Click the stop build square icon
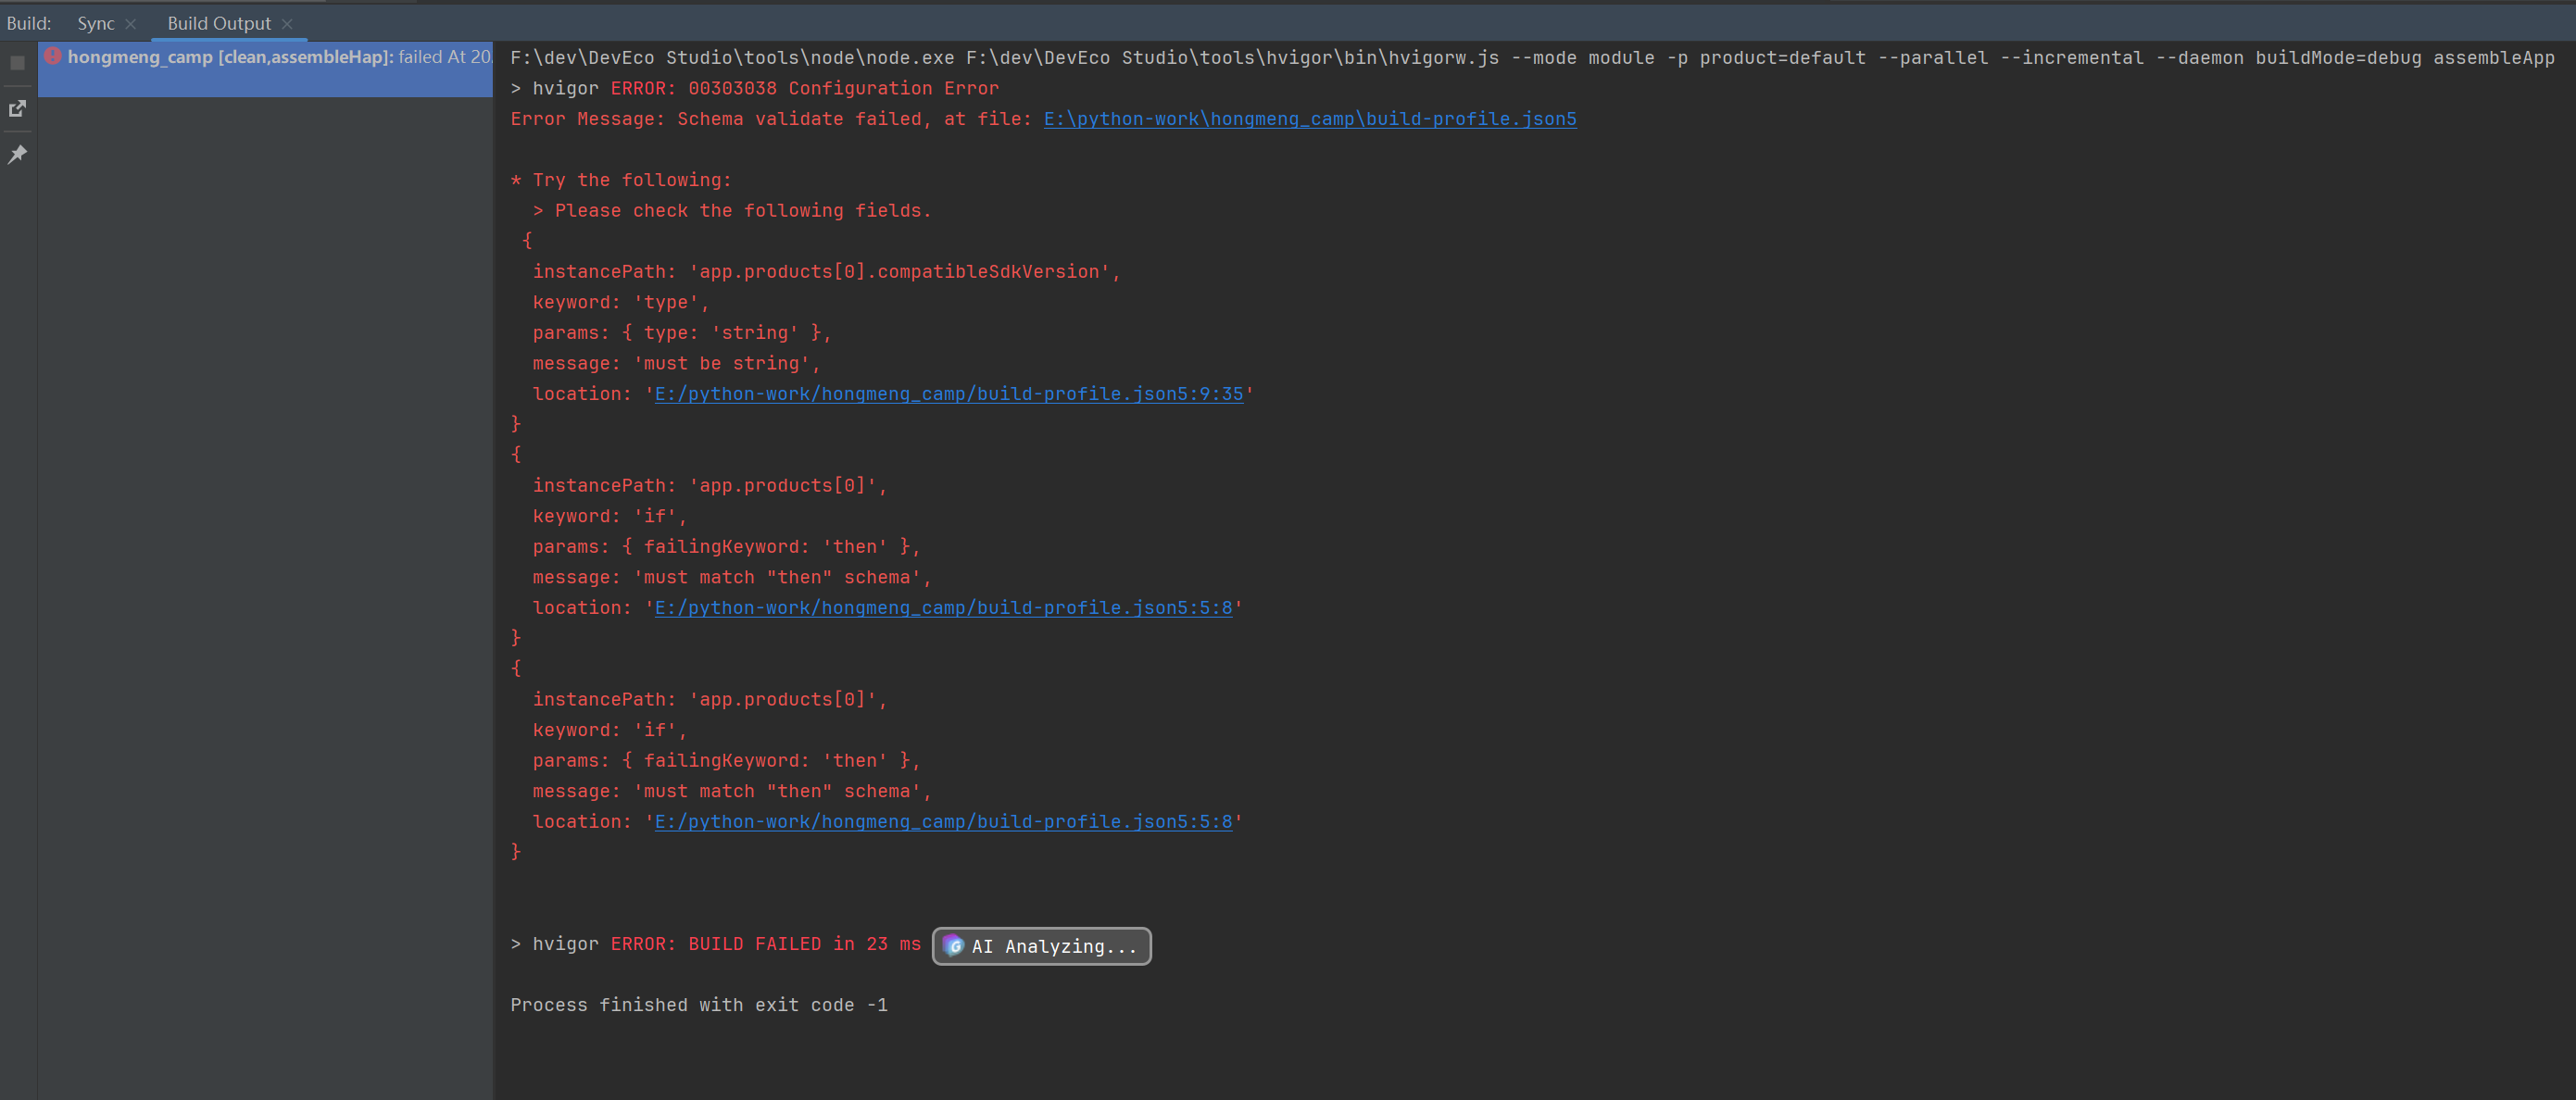This screenshot has height=1100, width=2576. tap(17, 63)
